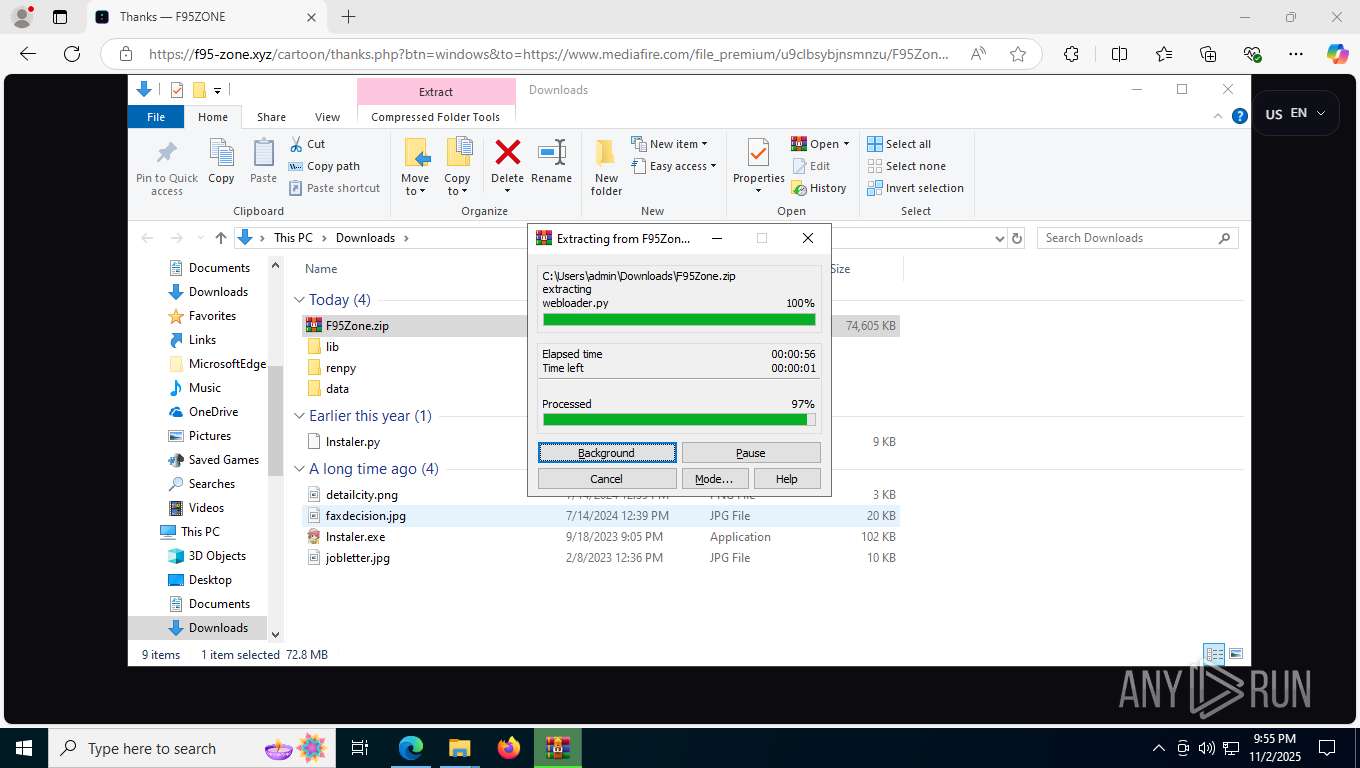Click the Background button in WinRAR dialog
Image resolution: width=1360 pixels, height=768 pixels.
pos(607,453)
